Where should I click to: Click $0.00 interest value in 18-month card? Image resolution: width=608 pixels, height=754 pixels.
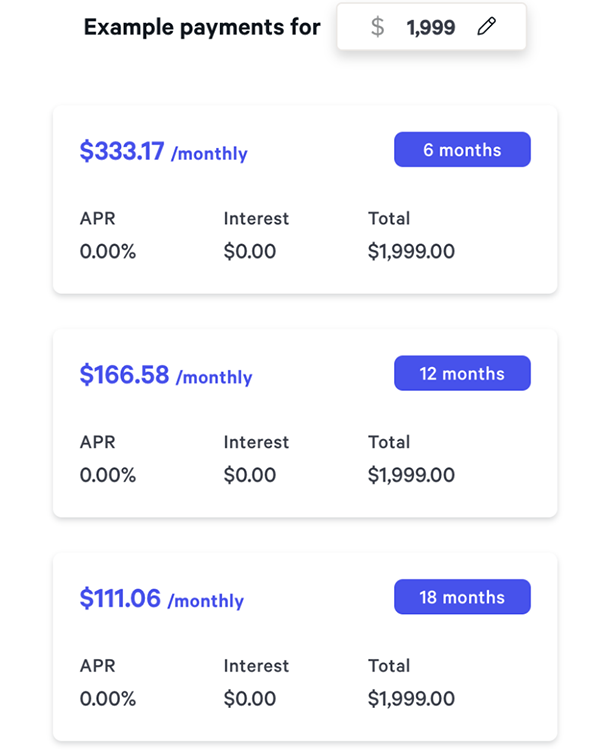250,698
